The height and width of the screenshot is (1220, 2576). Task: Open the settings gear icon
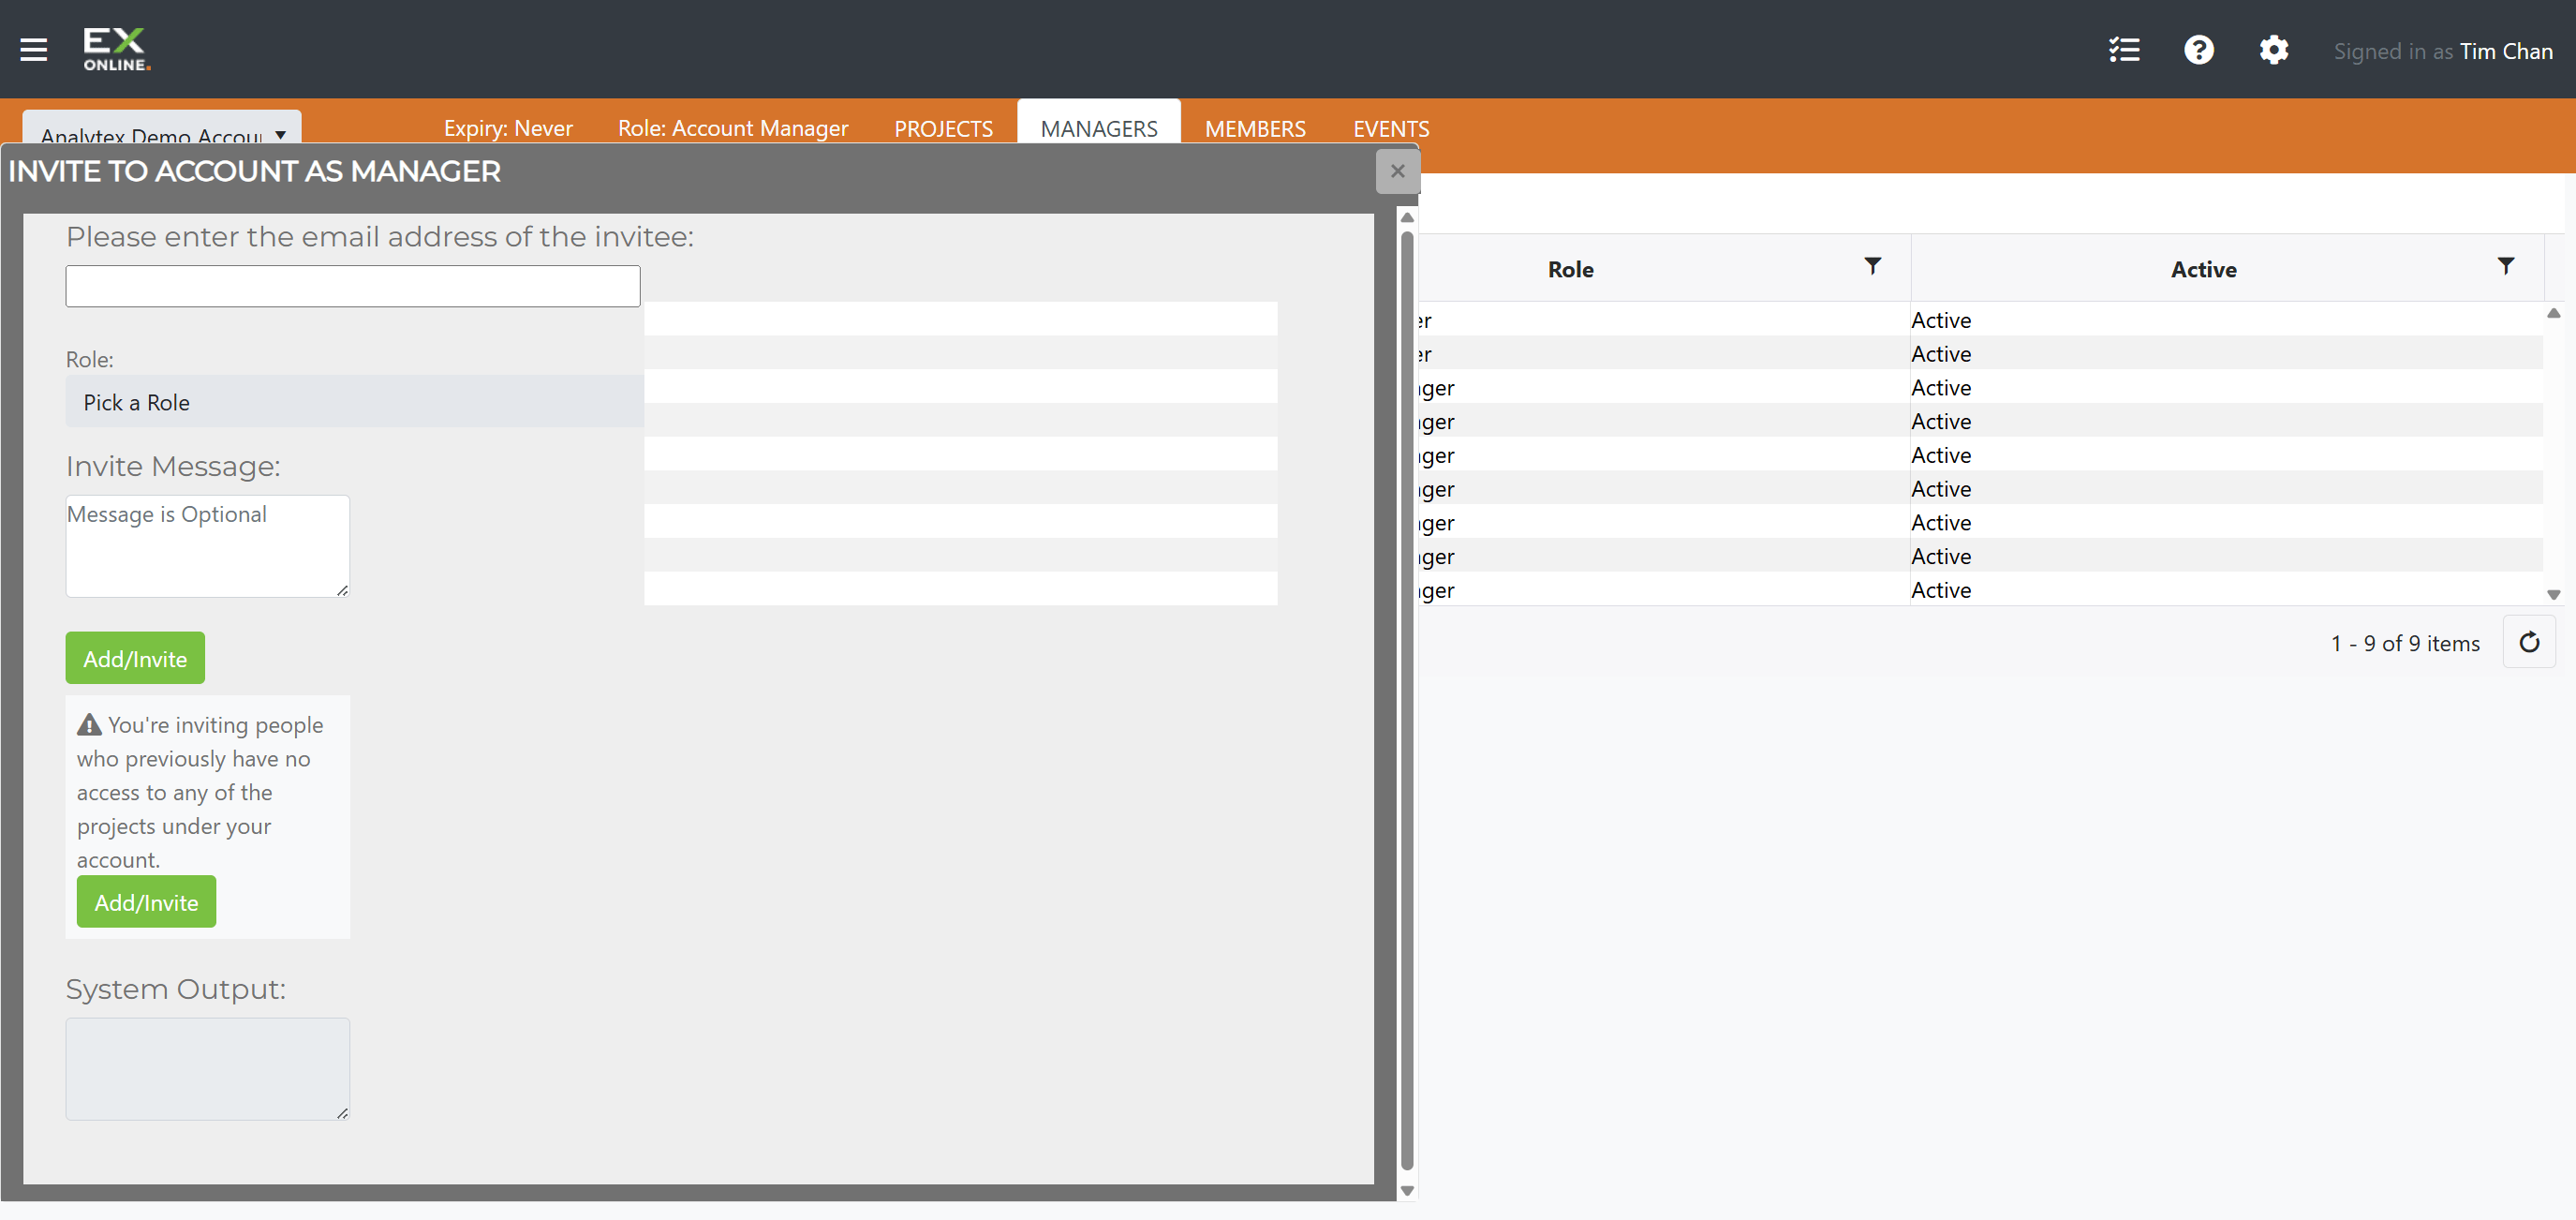click(x=2273, y=50)
